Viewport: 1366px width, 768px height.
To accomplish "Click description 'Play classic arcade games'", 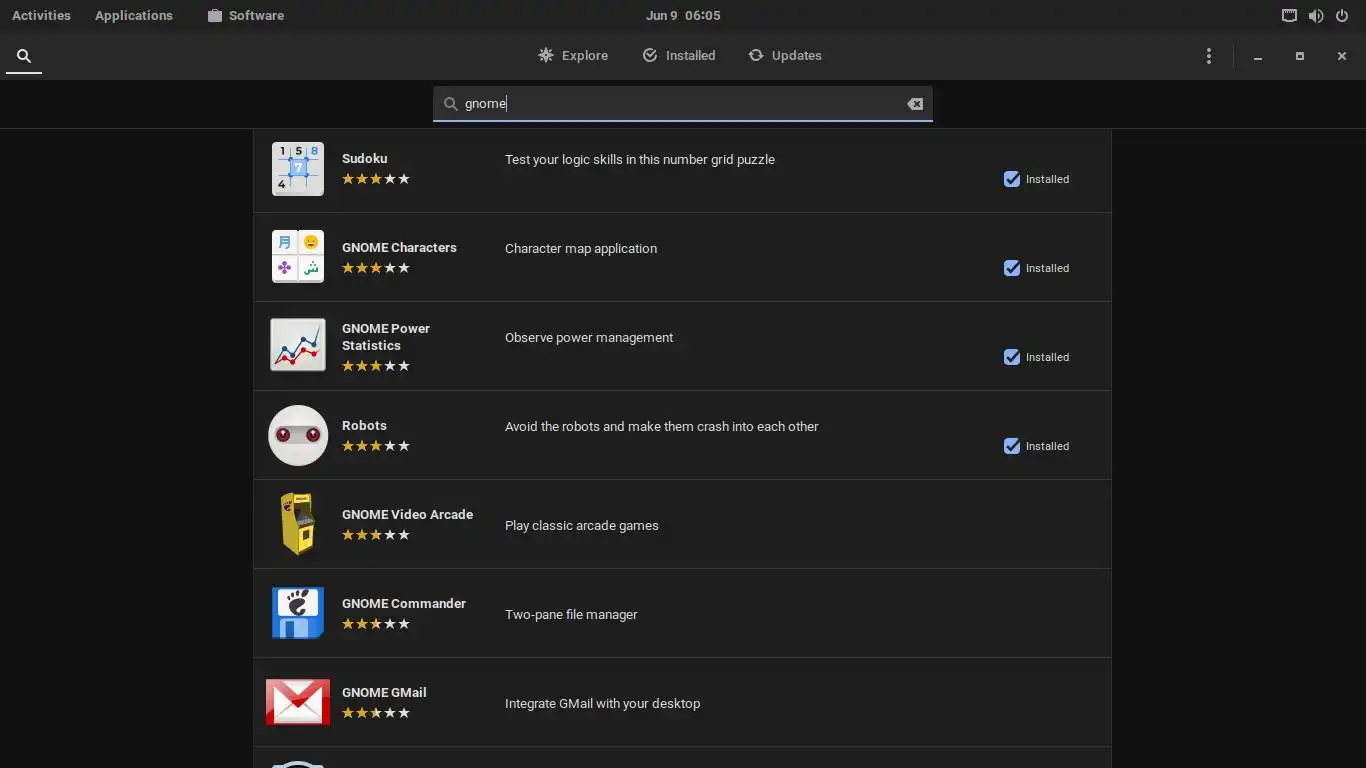I will [x=582, y=526].
